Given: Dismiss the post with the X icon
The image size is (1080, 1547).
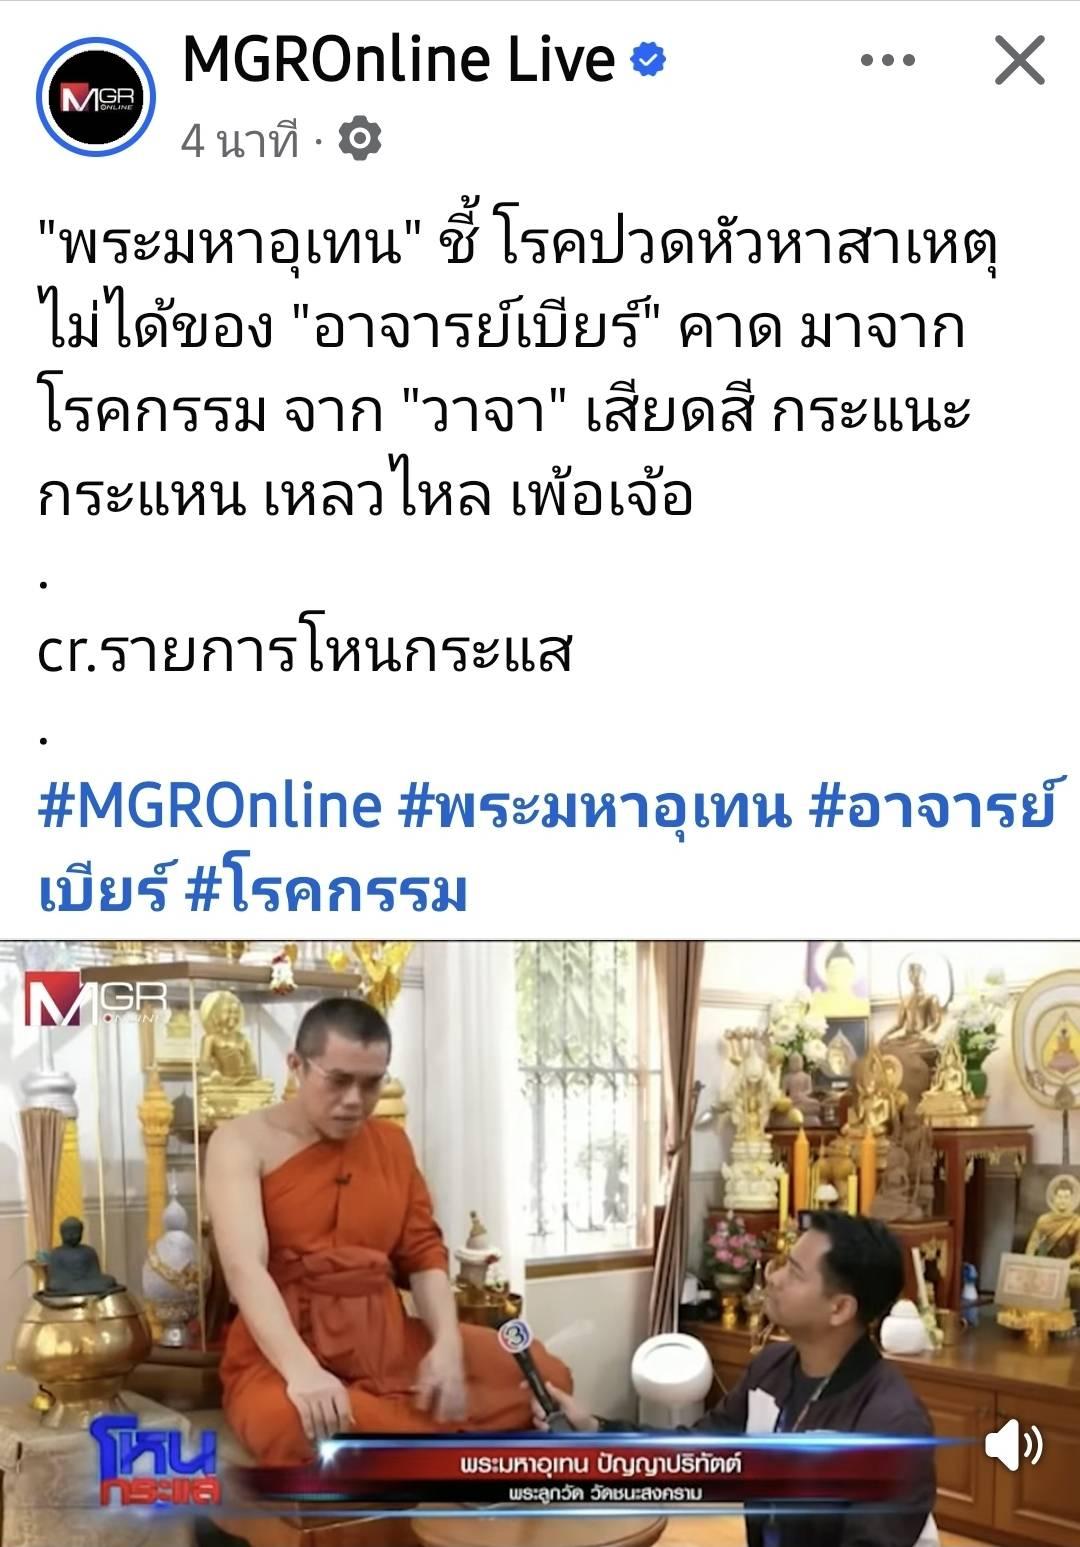Looking at the screenshot, I should pos(1020,61).
